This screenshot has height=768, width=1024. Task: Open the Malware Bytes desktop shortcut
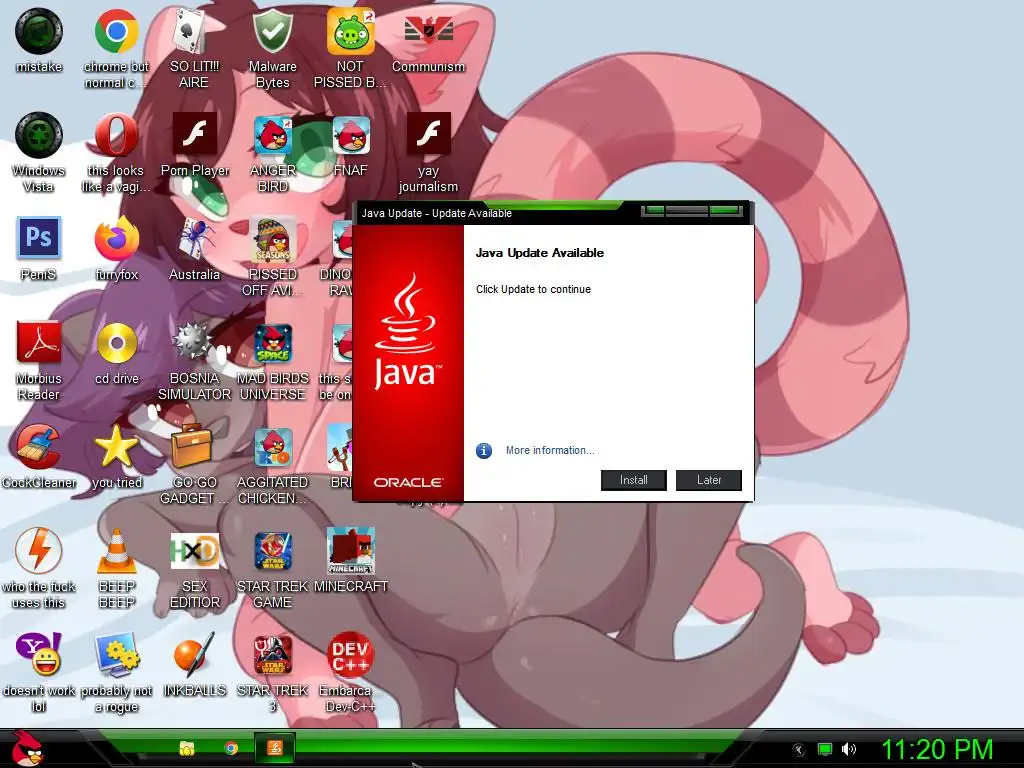tap(272, 31)
